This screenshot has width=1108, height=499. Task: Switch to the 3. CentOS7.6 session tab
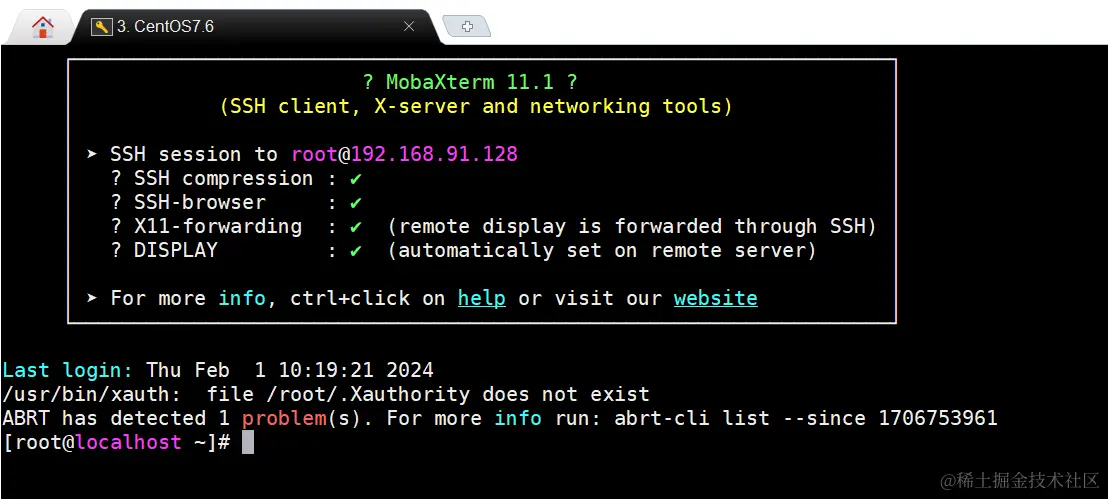pyautogui.click(x=256, y=27)
